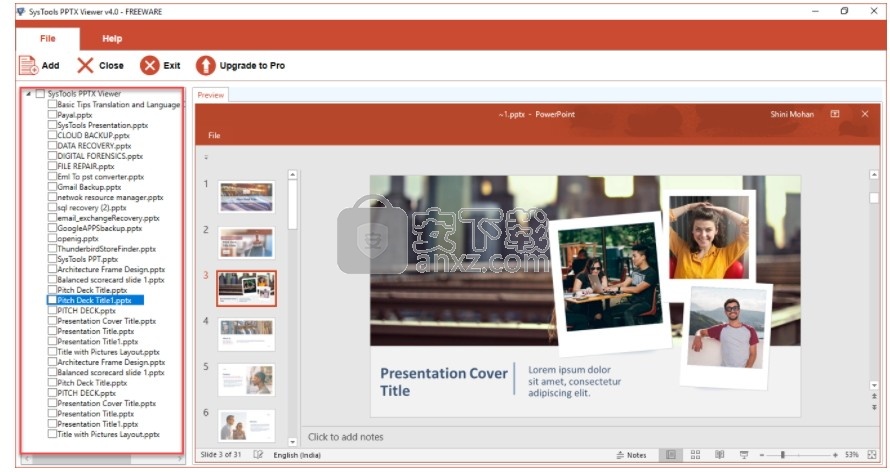
Task: Start Slide Show icon in status bar
Action: point(744,455)
